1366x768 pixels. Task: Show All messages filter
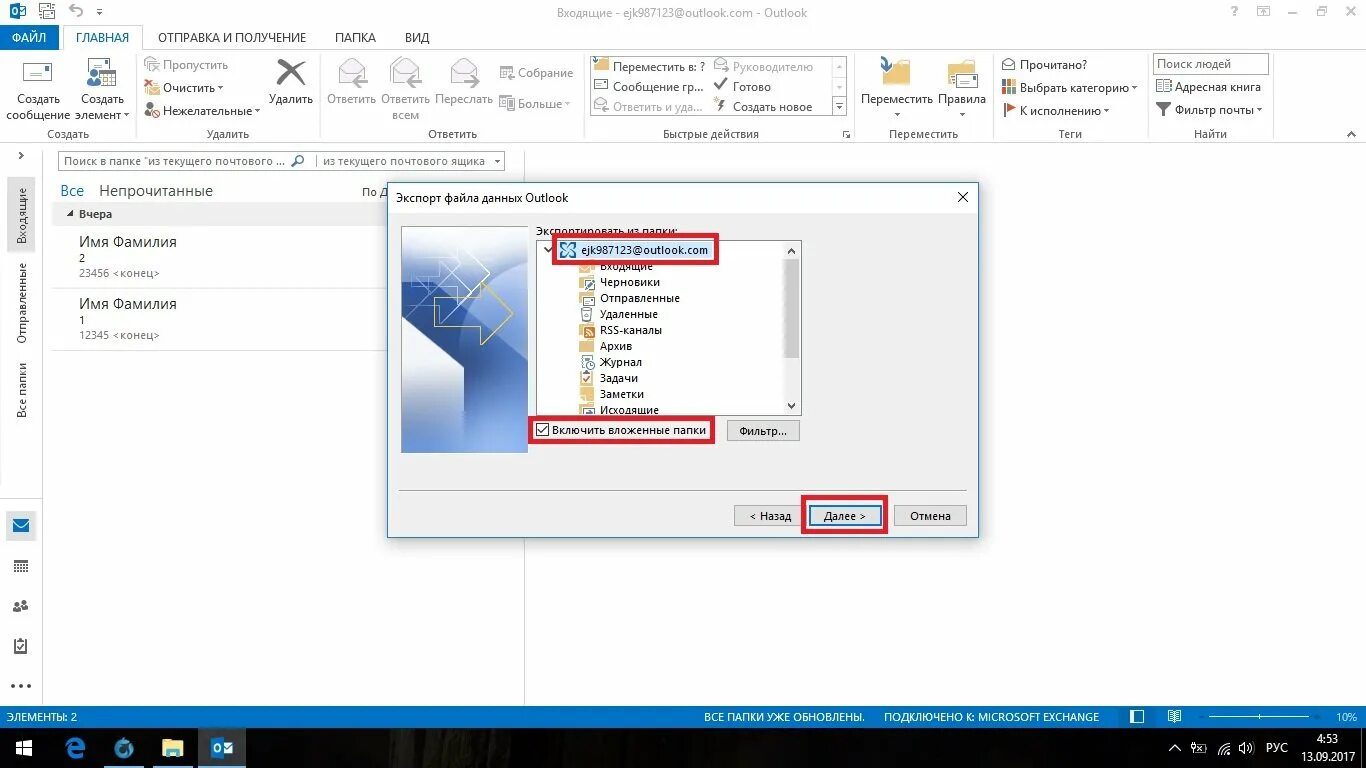(72, 191)
